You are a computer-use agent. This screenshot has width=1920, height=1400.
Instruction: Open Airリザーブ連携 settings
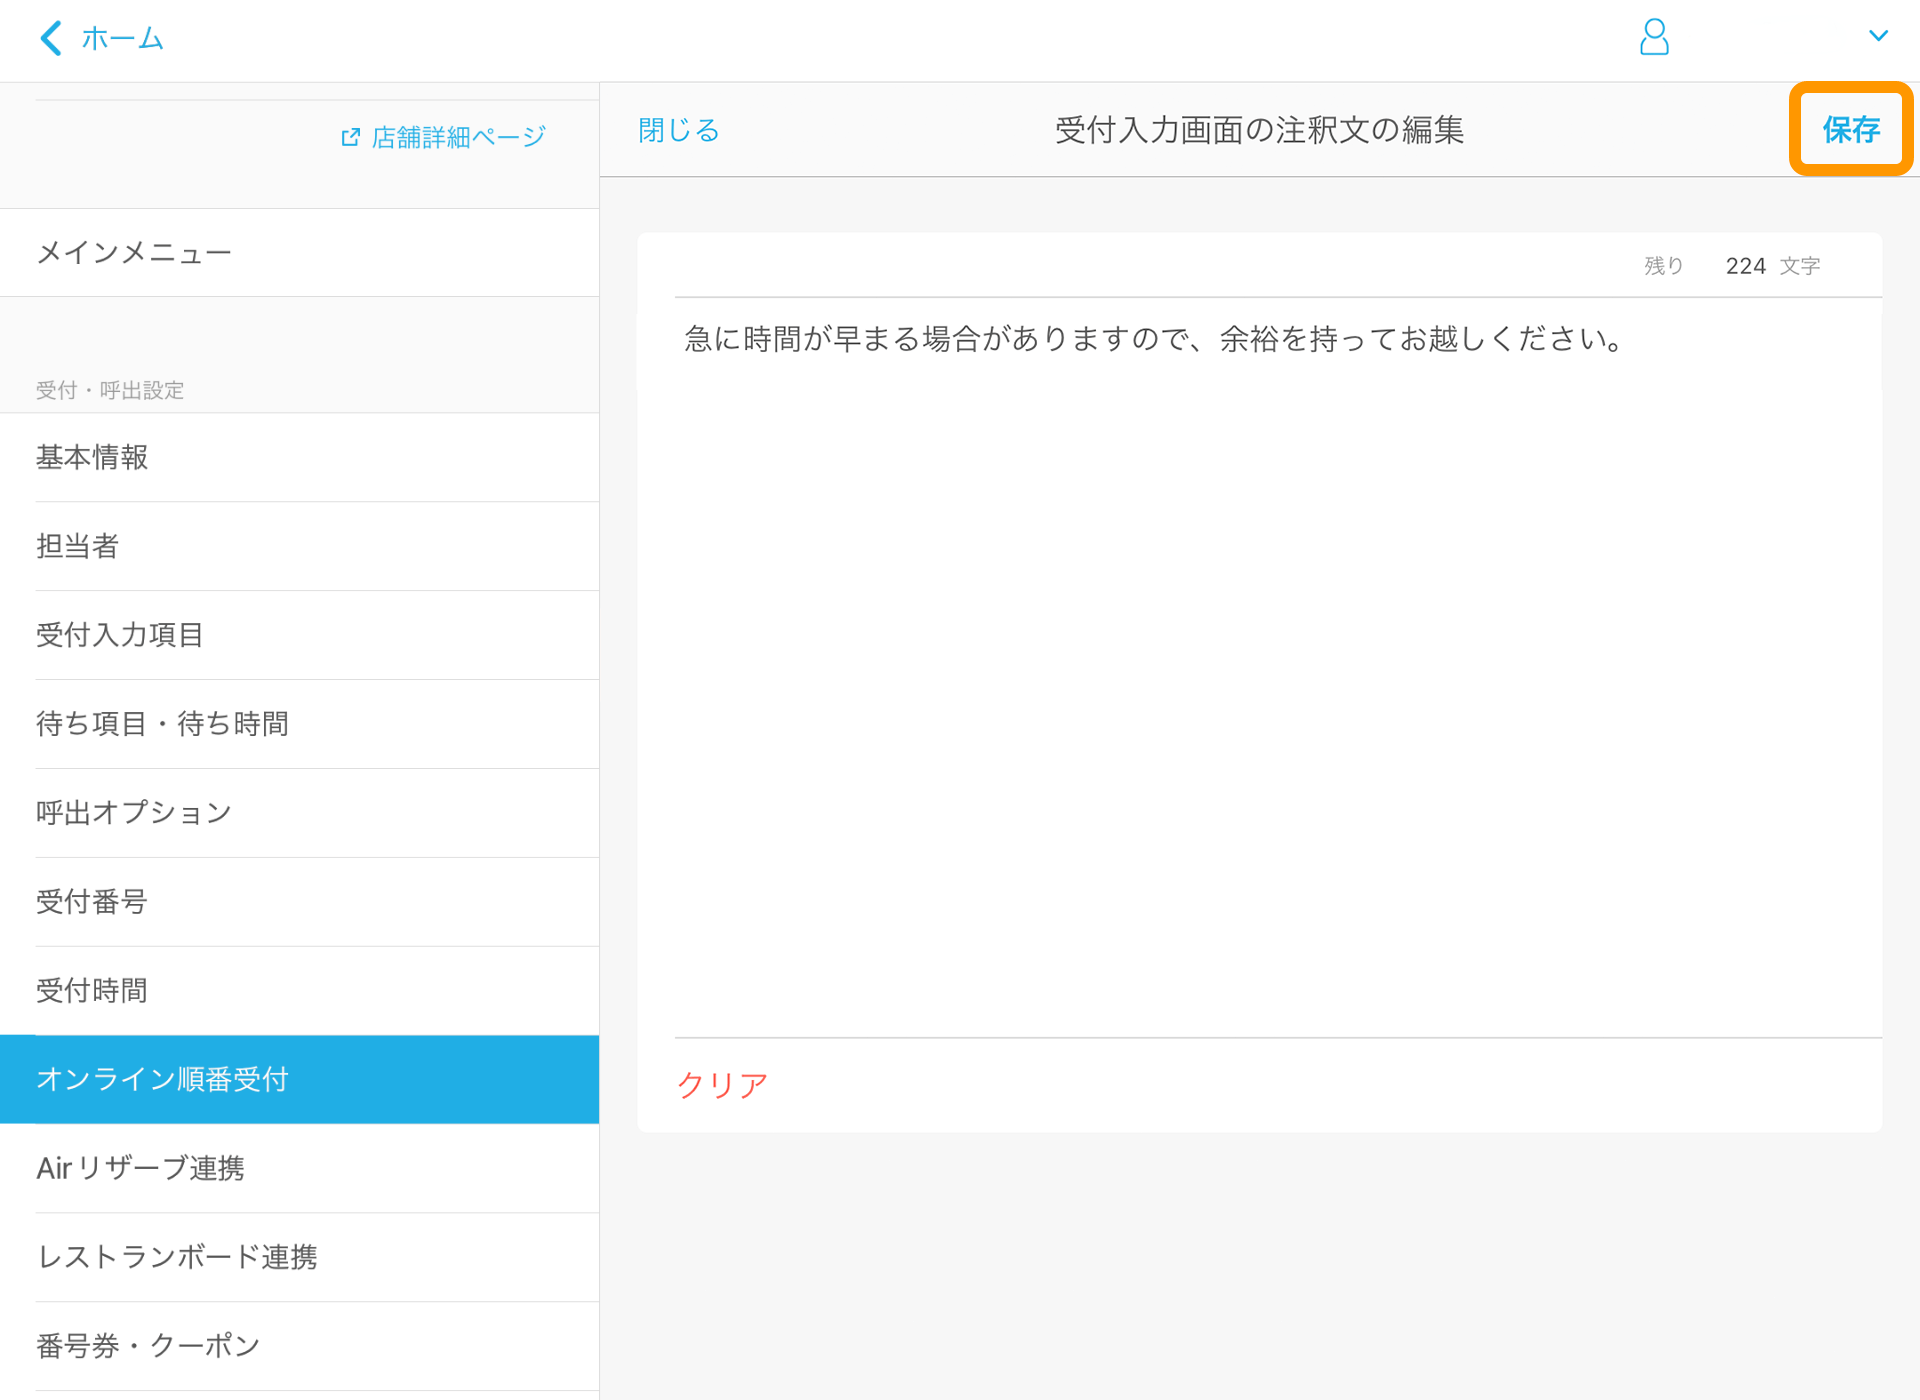click(x=140, y=1168)
